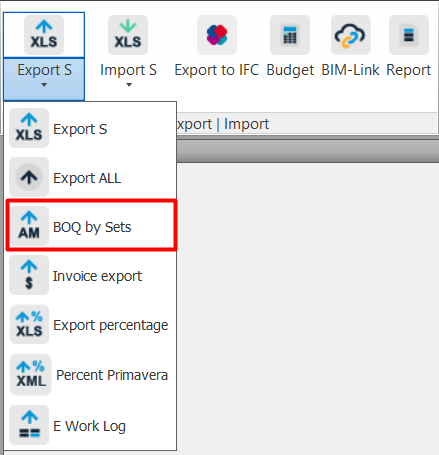This screenshot has width=439, height=455.
Task: Choose Percent Primavera menu entry
Action: pyautogui.click(x=91, y=374)
